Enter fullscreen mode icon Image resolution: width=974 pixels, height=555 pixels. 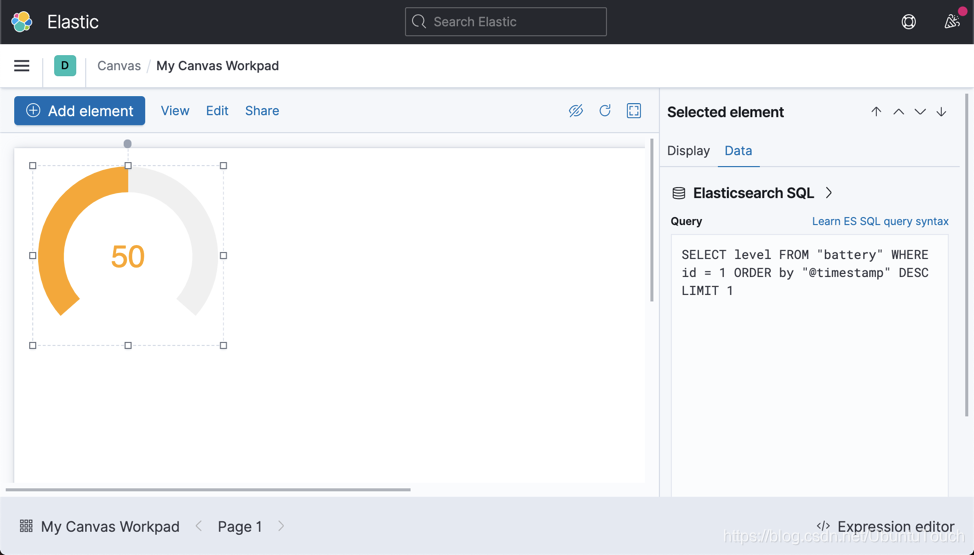[x=634, y=111]
